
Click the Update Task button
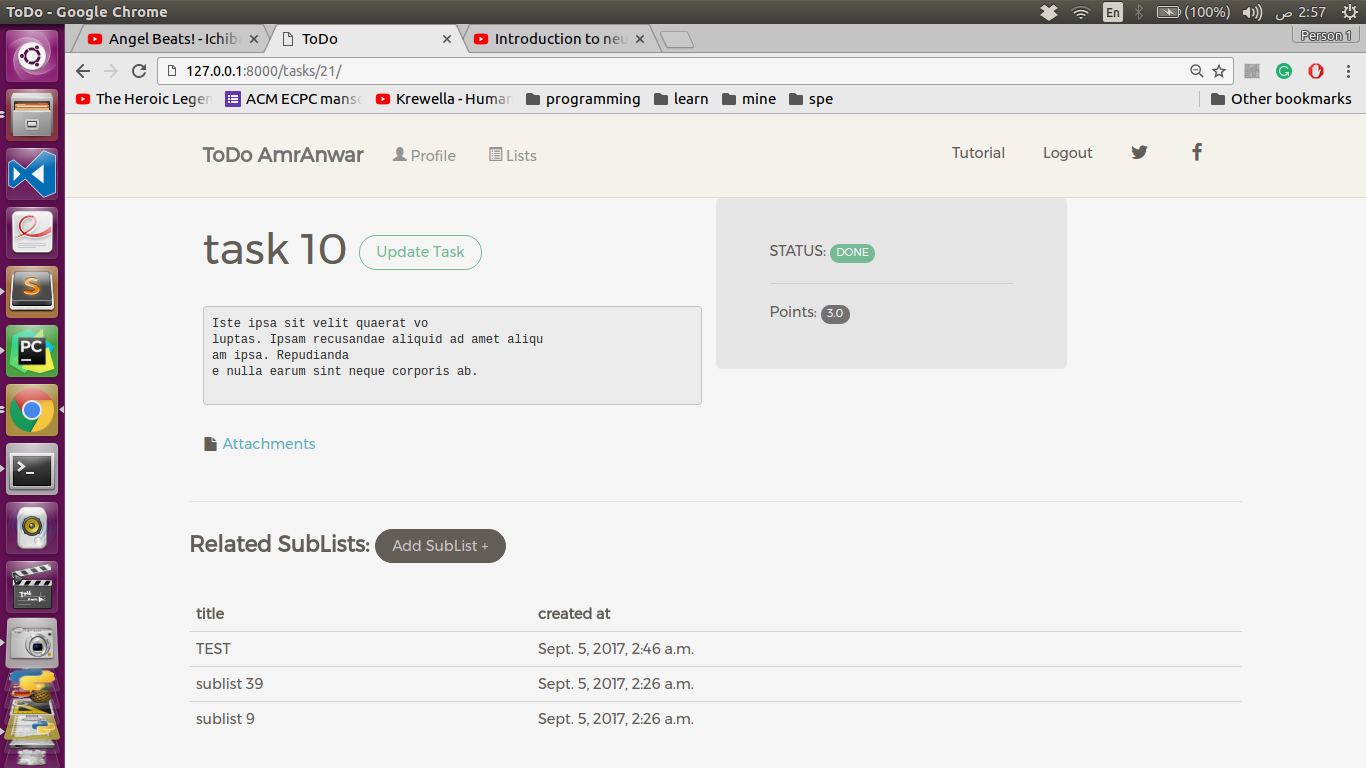419,252
